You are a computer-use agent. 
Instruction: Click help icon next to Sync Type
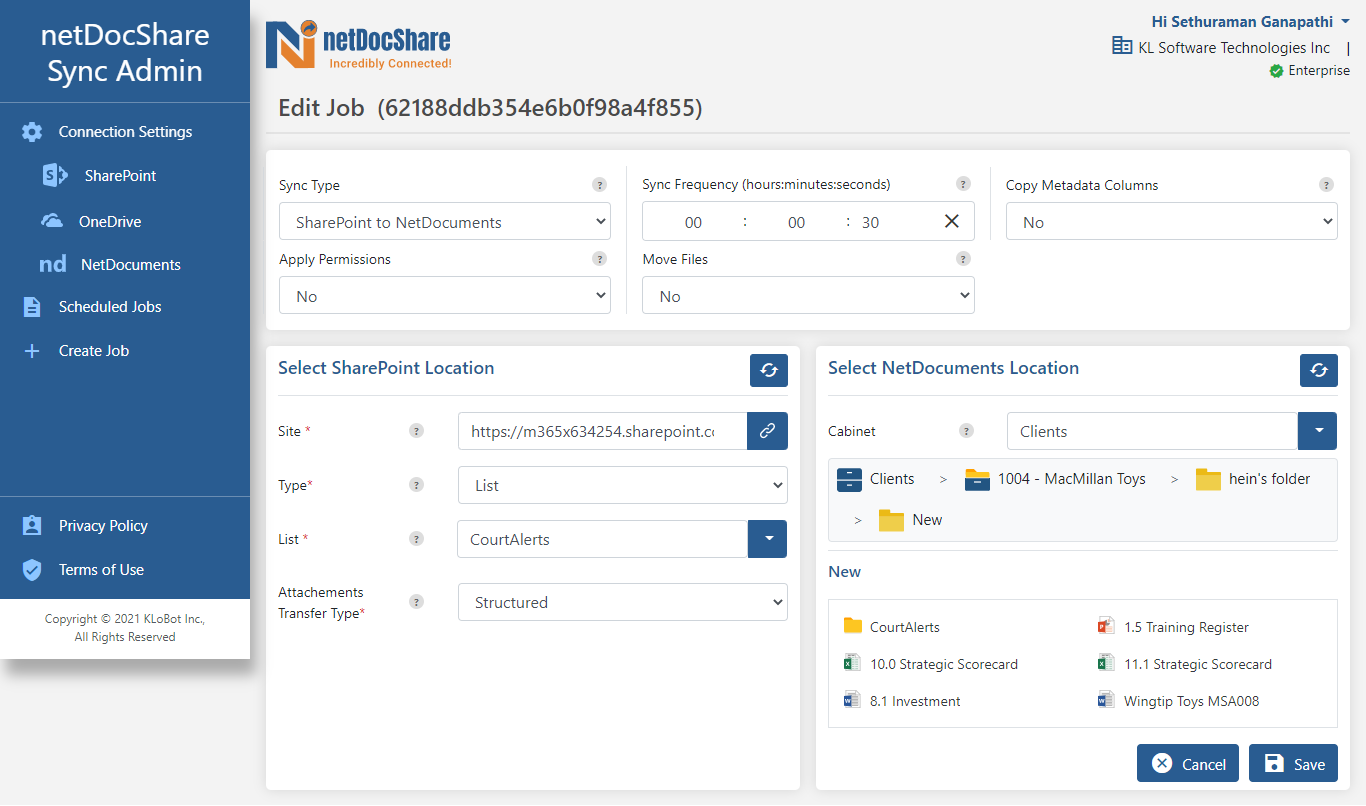(x=599, y=185)
